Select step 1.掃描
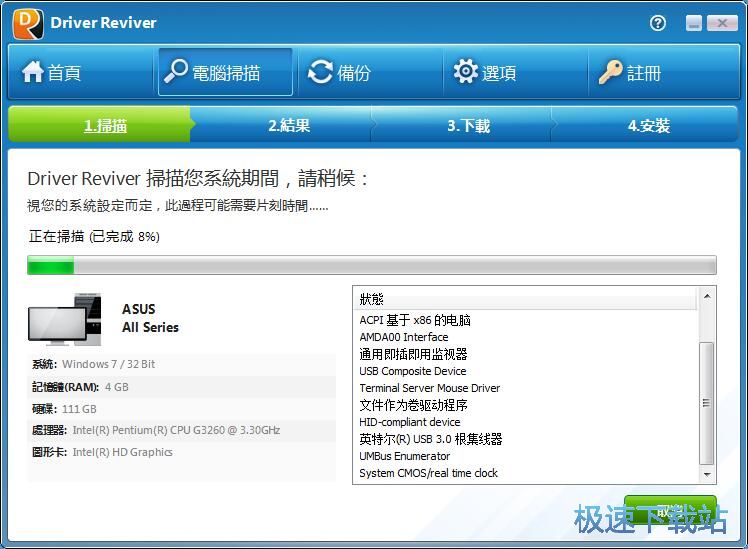Viewport: 748px width, 549px height. tap(99, 125)
